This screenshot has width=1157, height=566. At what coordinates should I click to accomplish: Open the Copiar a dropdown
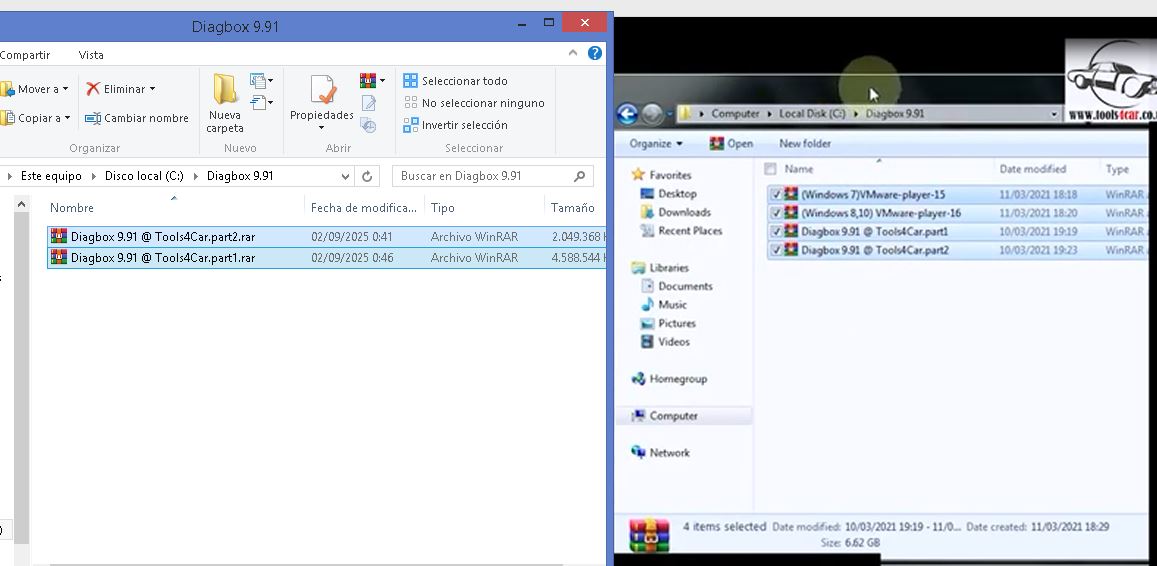[35, 118]
